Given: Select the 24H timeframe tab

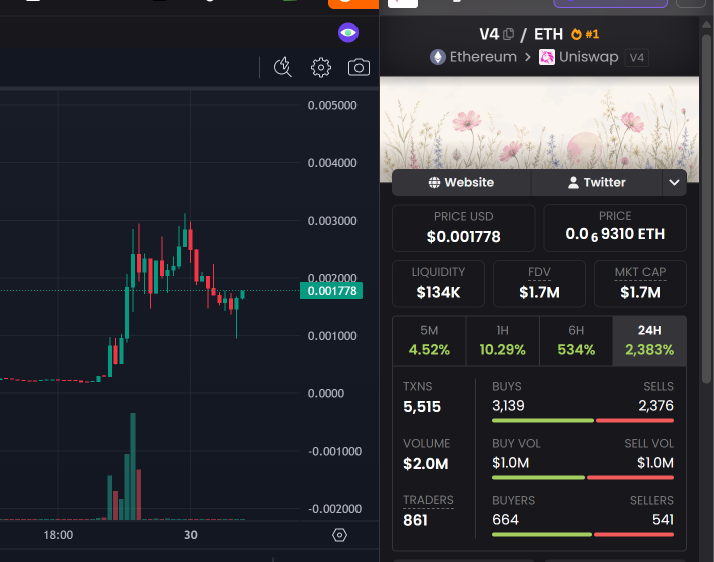Looking at the screenshot, I should pyautogui.click(x=649, y=341).
